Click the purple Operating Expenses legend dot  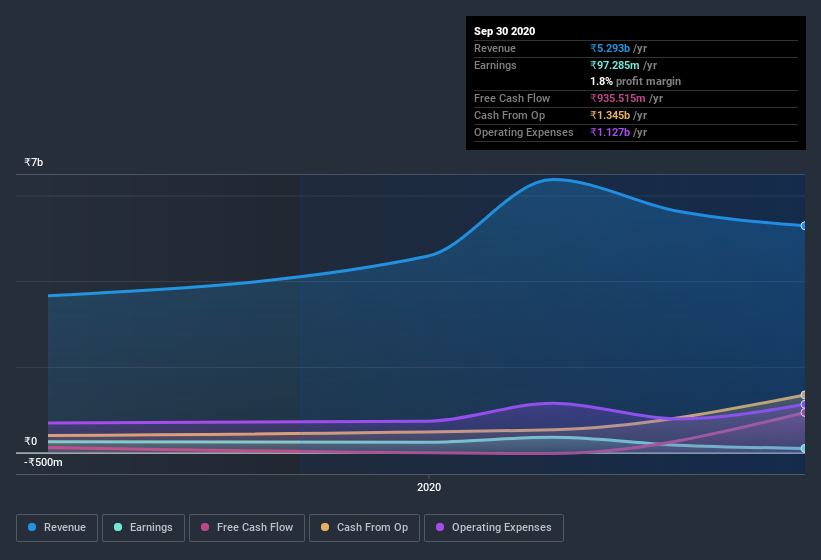pyautogui.click(x=440, y=527)
